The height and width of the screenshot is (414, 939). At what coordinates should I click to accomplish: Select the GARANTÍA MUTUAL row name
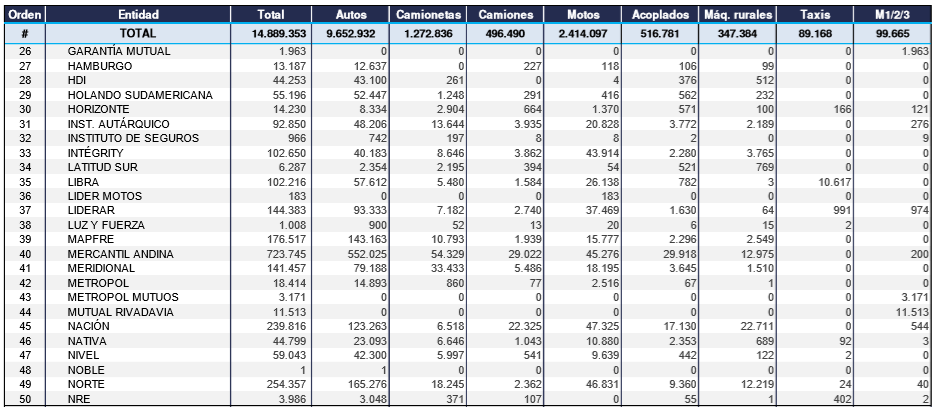click(x=118, y=49)
